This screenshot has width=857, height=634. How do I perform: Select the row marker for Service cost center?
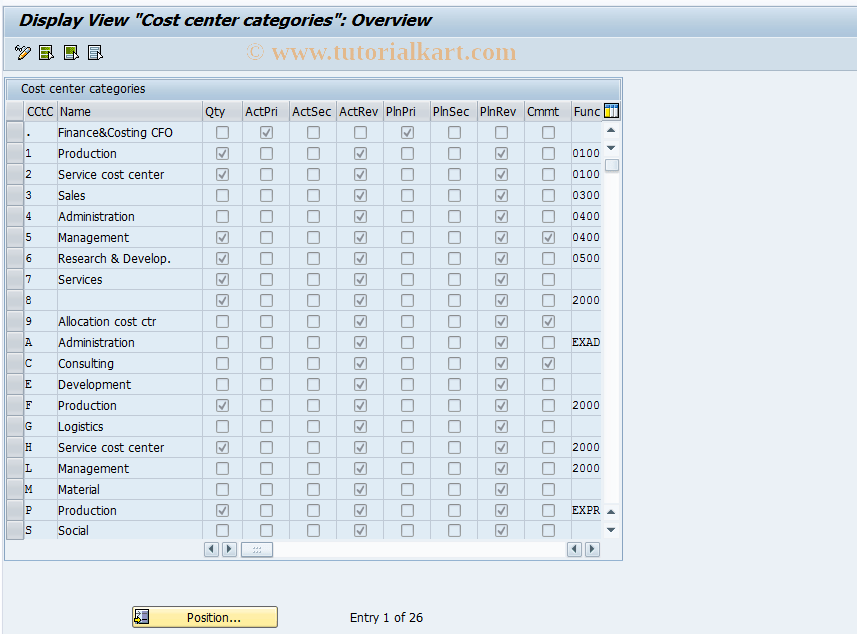tap(14, 174)
